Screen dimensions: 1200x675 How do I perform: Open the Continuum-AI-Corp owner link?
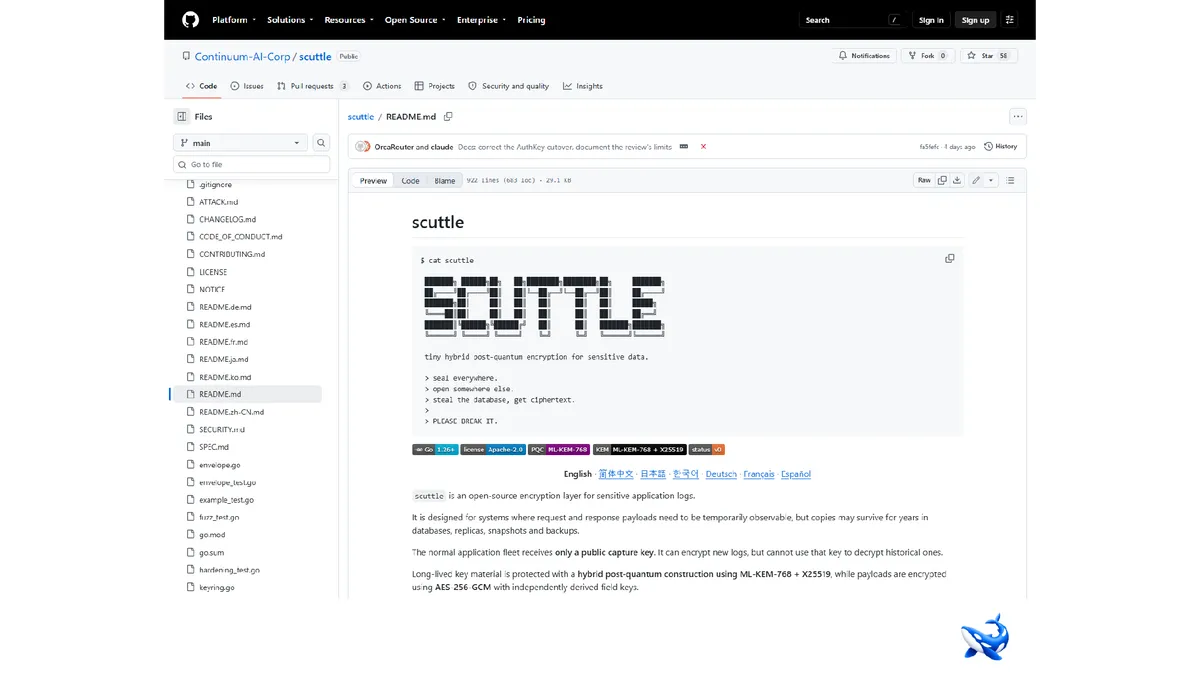click(x=242, y=57)
